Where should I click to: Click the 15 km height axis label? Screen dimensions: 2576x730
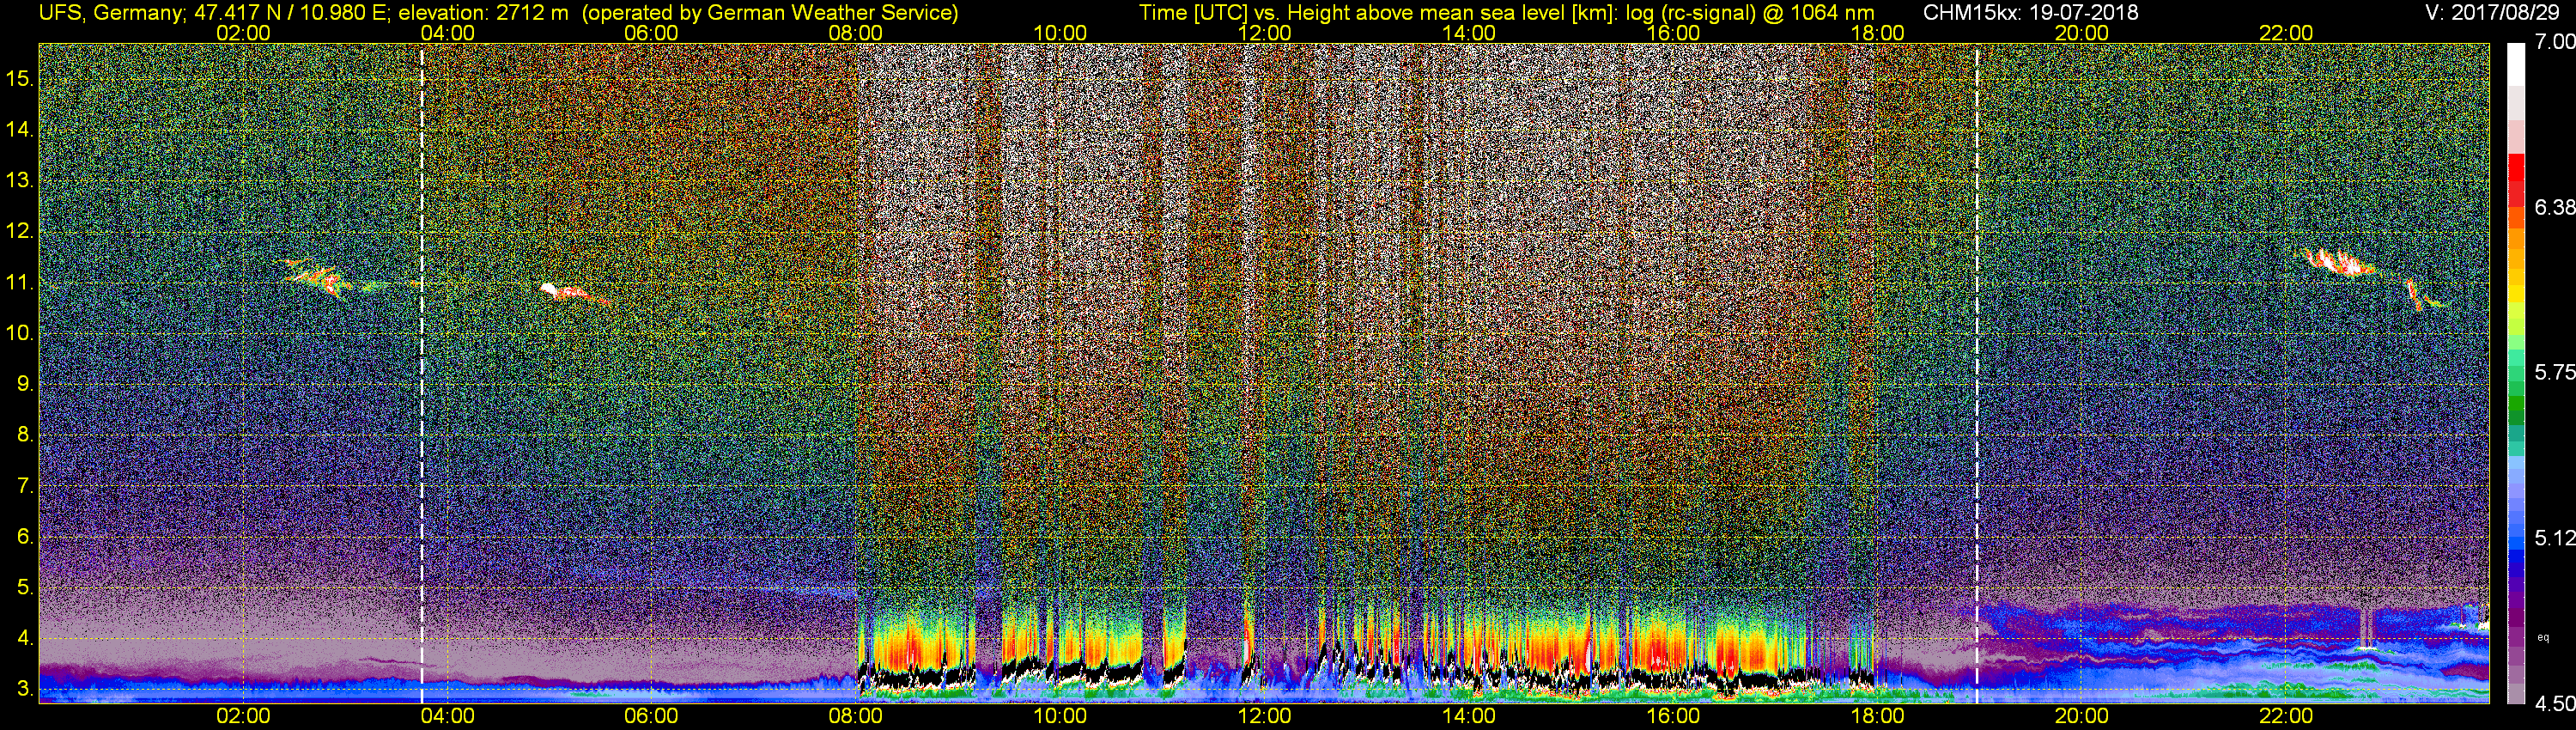click(19, 78)
